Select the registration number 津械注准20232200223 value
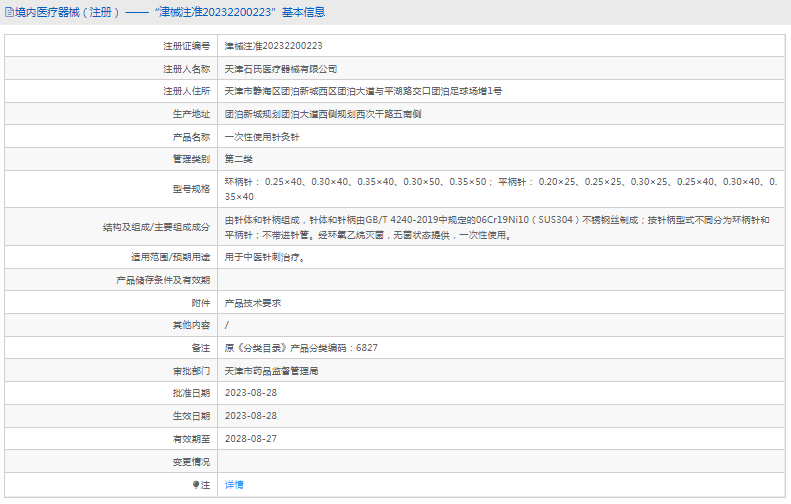The width and height of the screenshot is (791, 504). point(273,46)
